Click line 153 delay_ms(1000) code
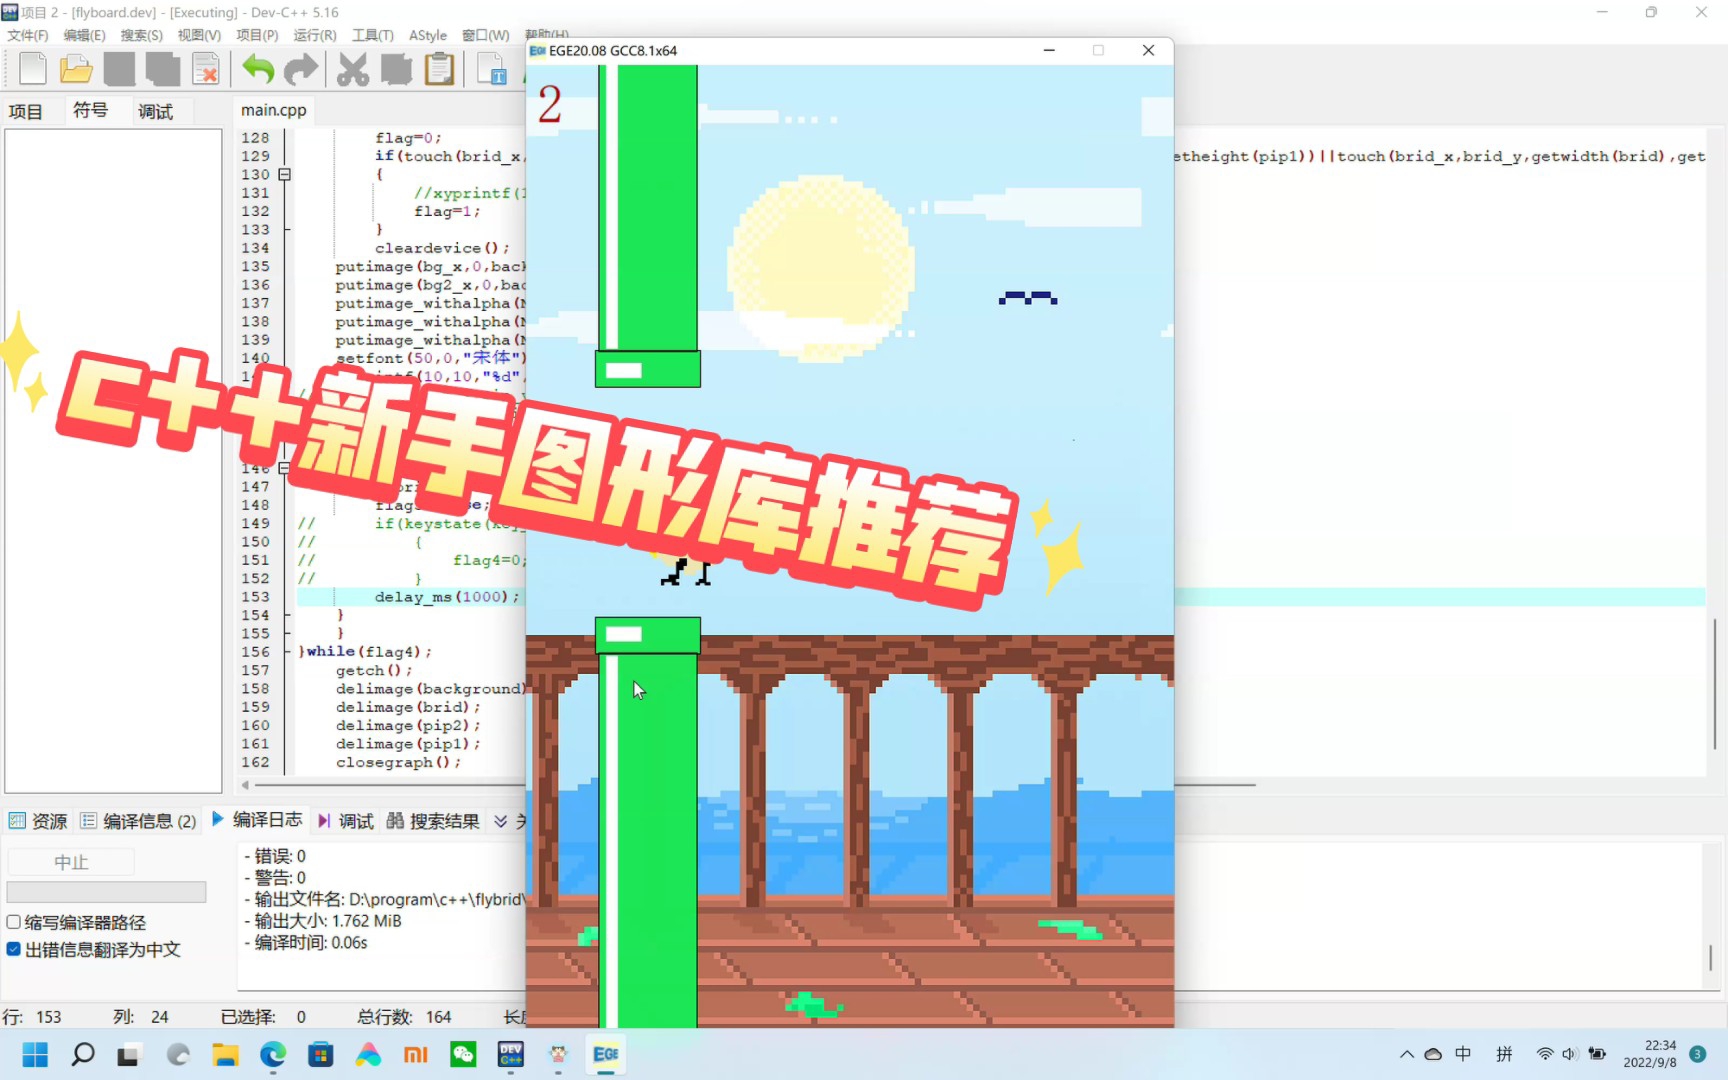Viewport: 1728px width, 1080px height. pos(447,597)
